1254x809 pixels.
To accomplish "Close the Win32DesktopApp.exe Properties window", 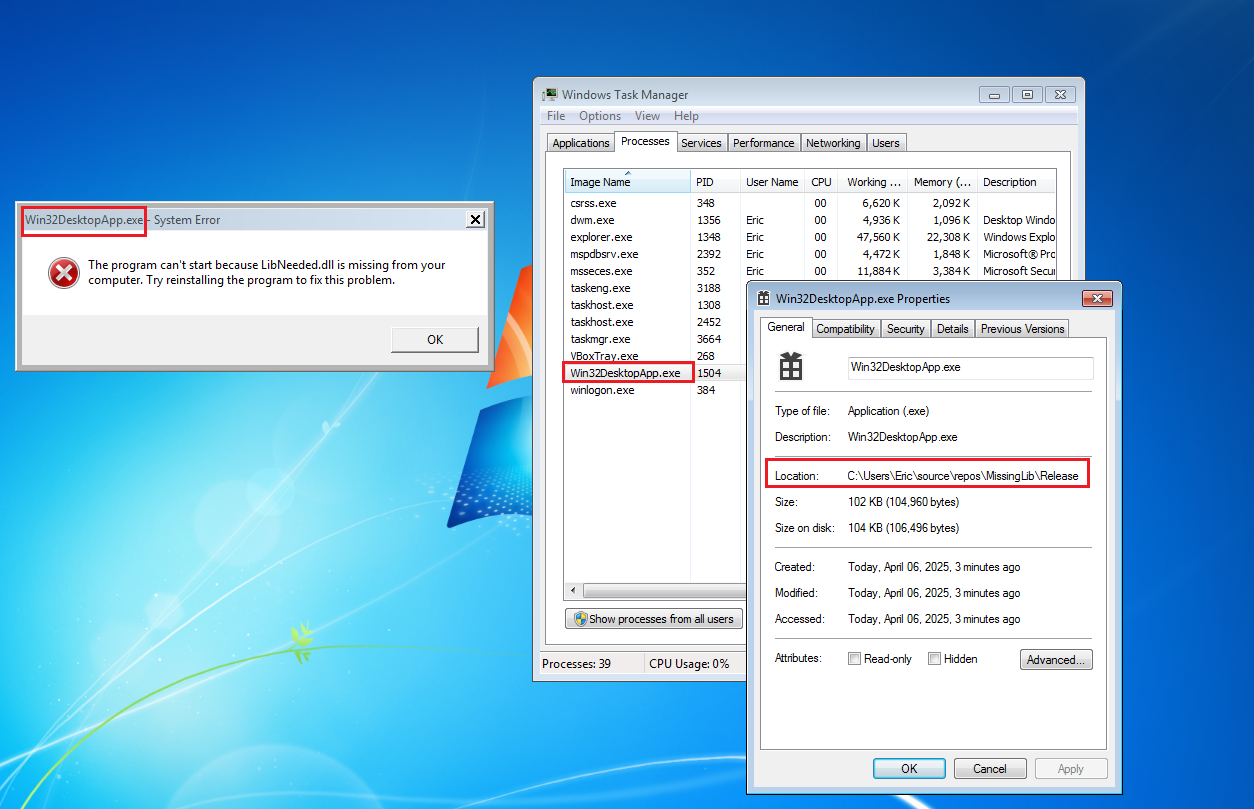I will pyautogui.click(x=1097, y=298).
